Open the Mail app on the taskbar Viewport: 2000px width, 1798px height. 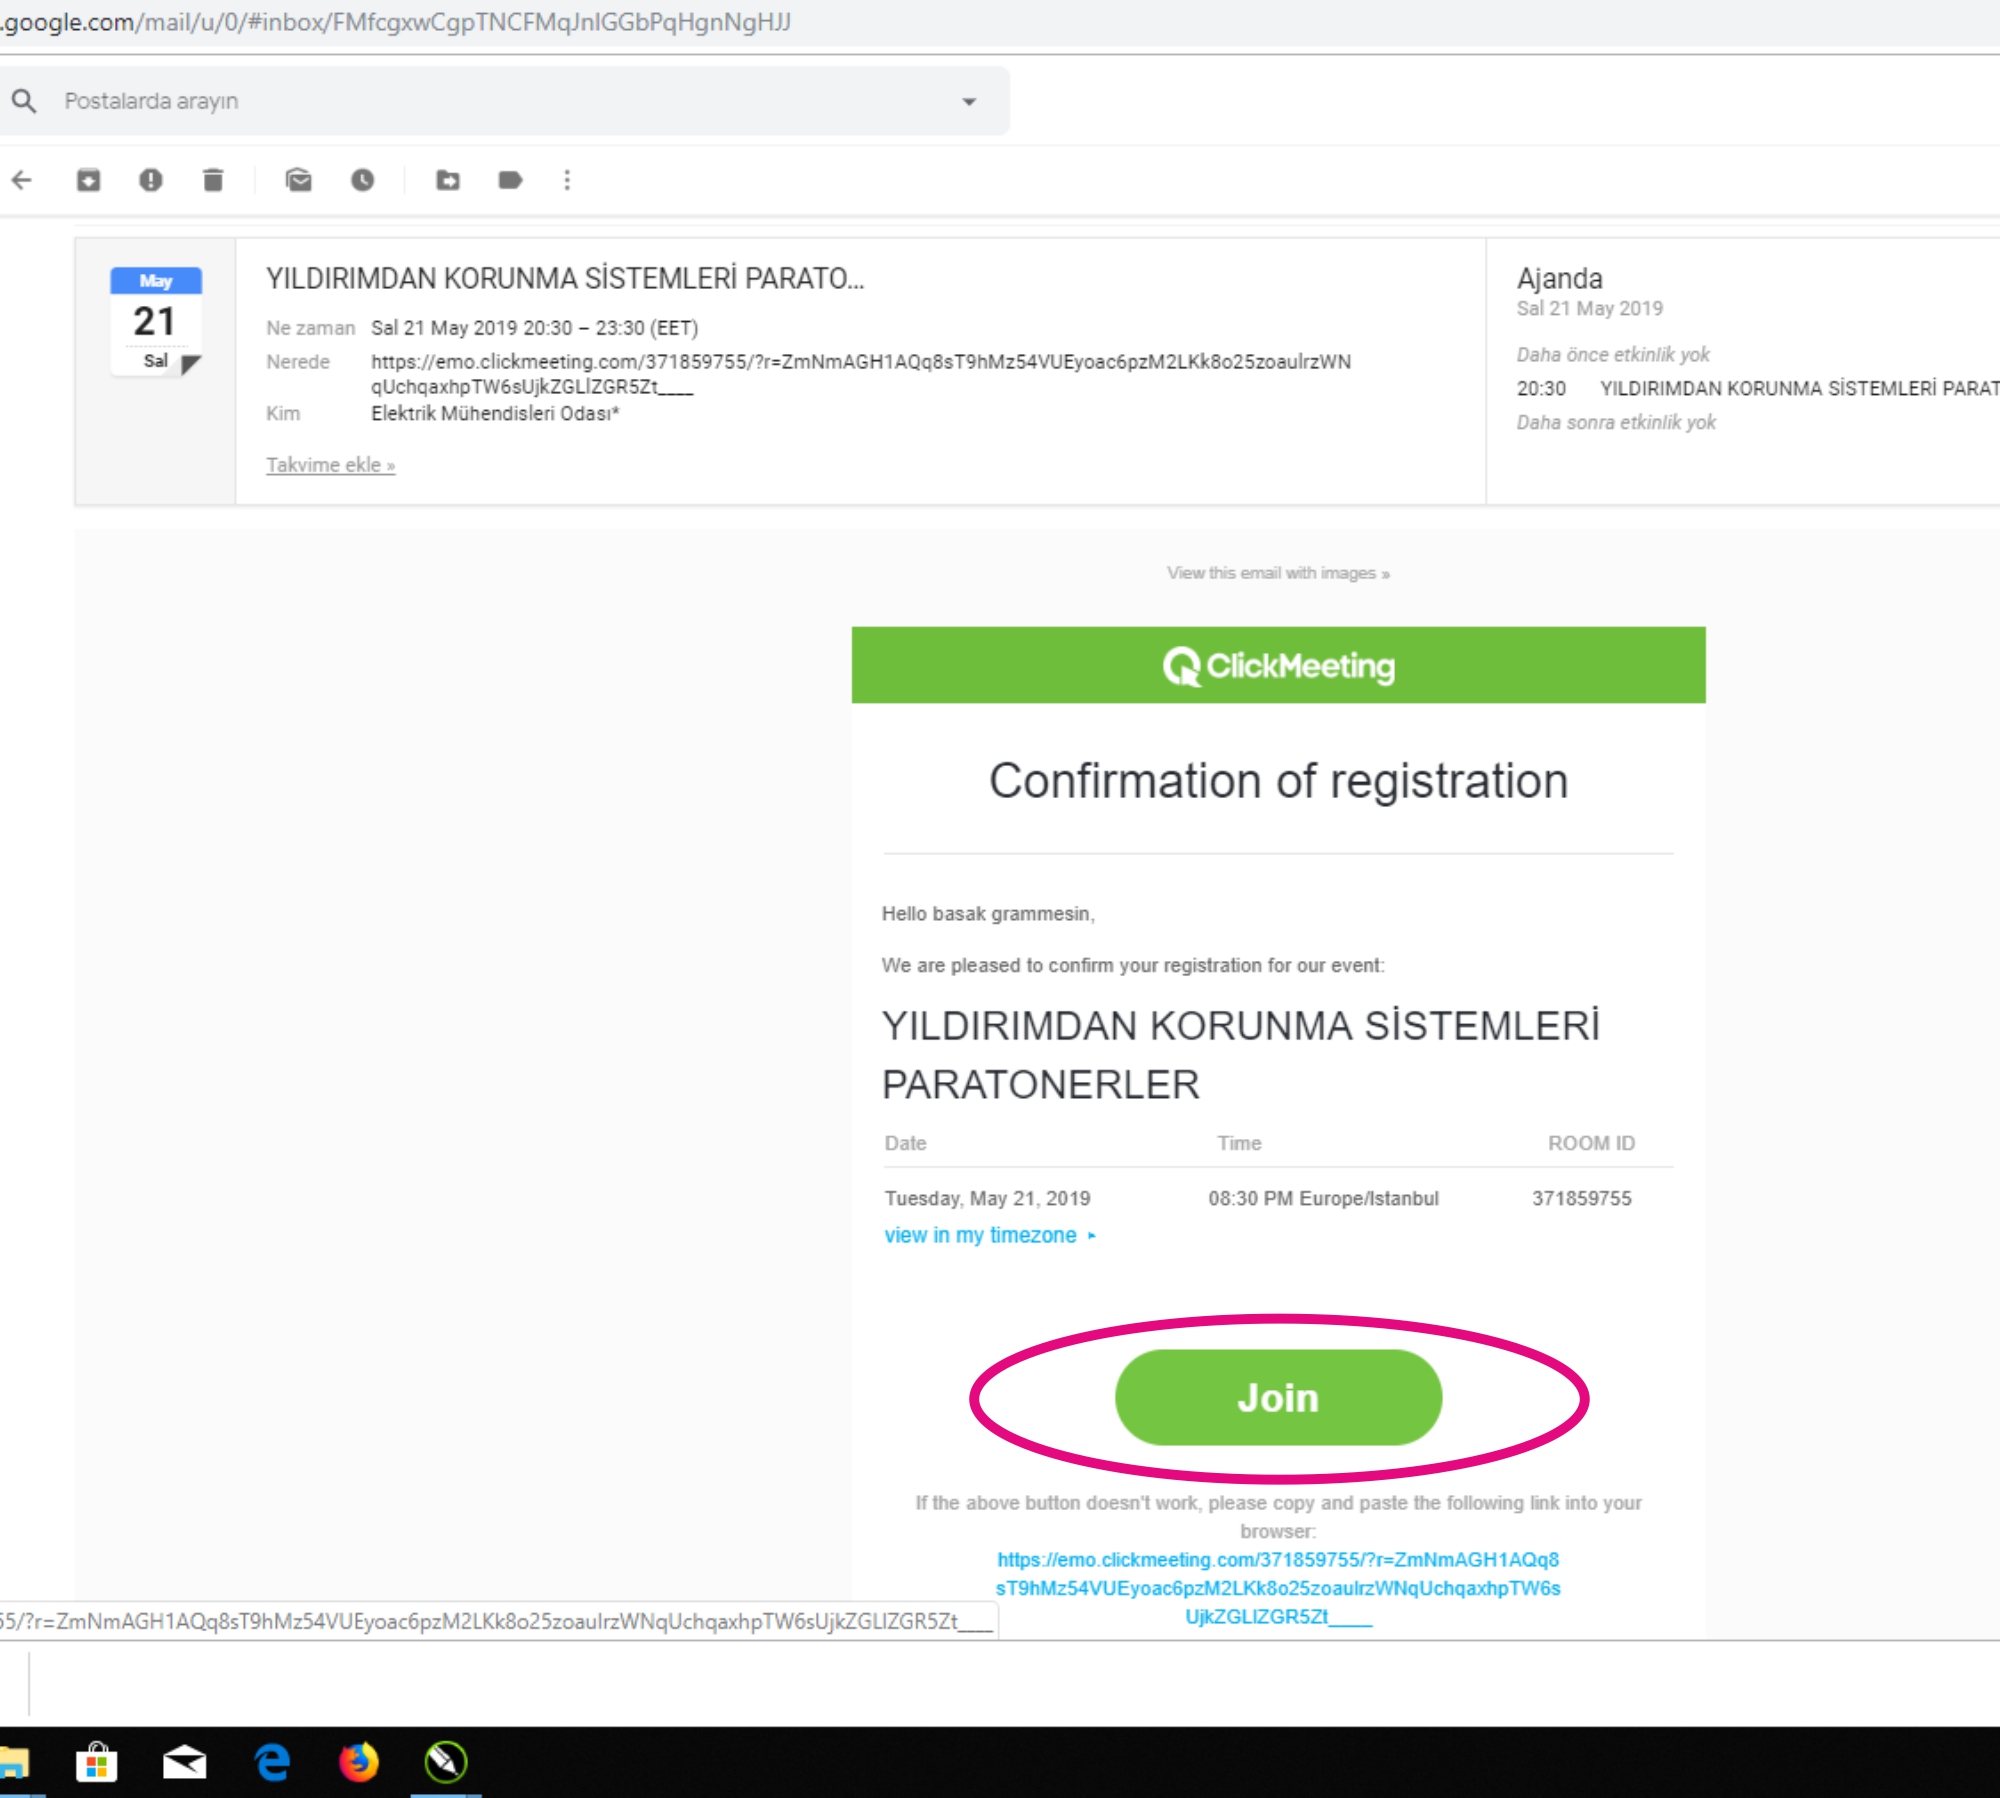pos(184,1762)
